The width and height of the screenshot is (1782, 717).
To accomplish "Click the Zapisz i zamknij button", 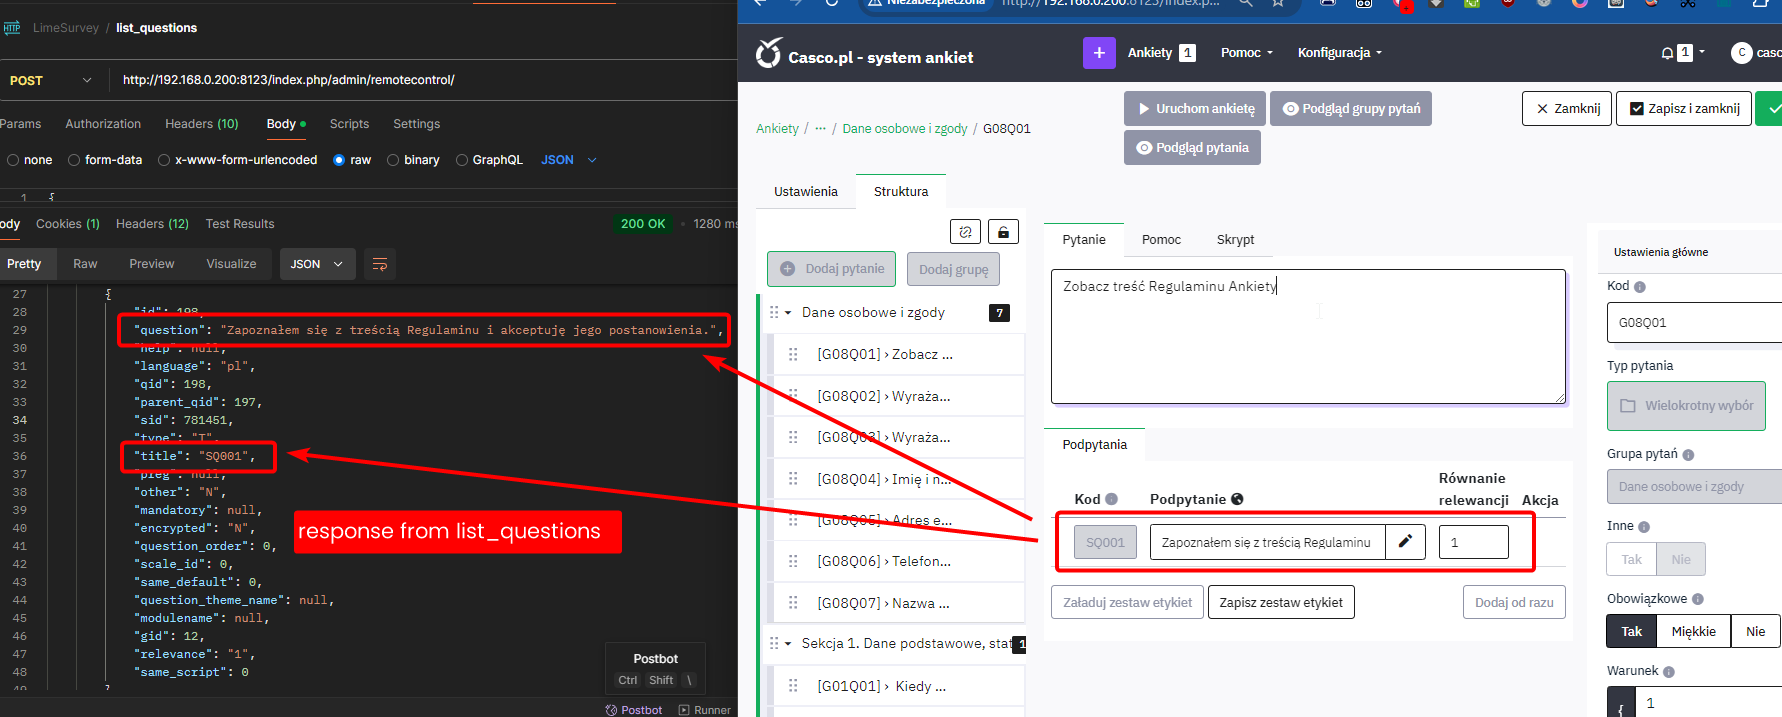I will 1684,108.
